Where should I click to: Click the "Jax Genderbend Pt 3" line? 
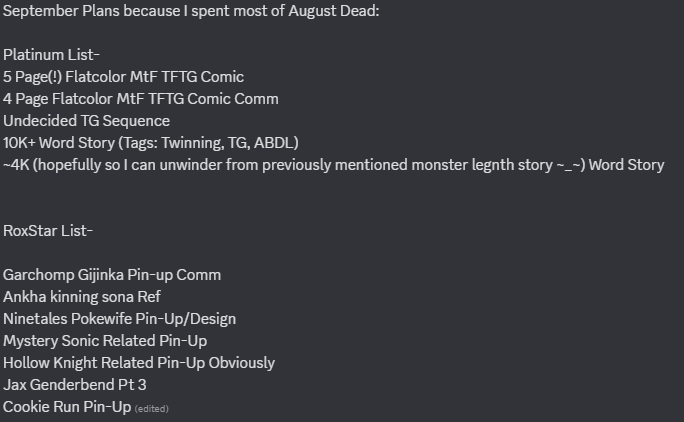(76, 385)
